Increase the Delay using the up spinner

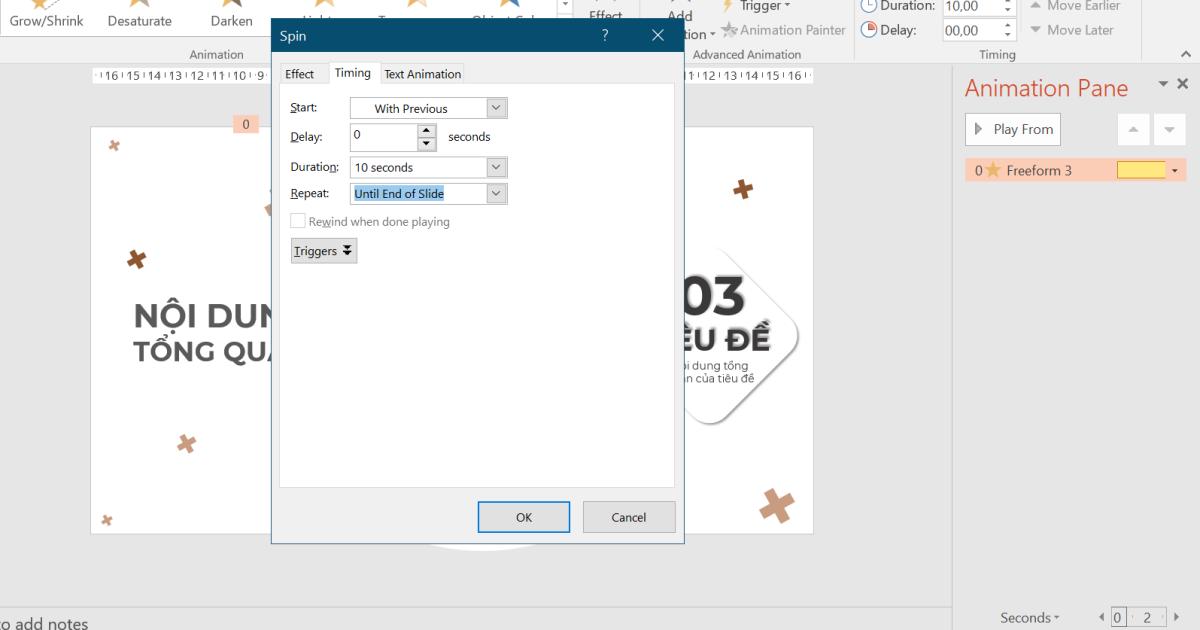click(x=425, y=131)
